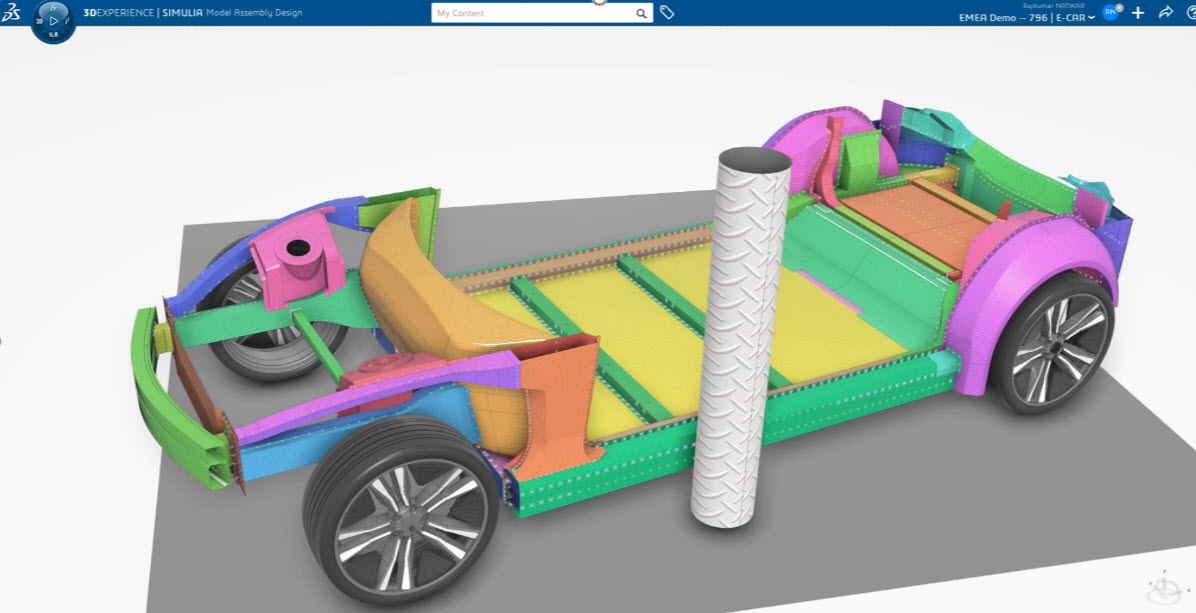The image size is (1196, 613).
Task: Click the share arrow icon
Action: tap(1165, 13)
